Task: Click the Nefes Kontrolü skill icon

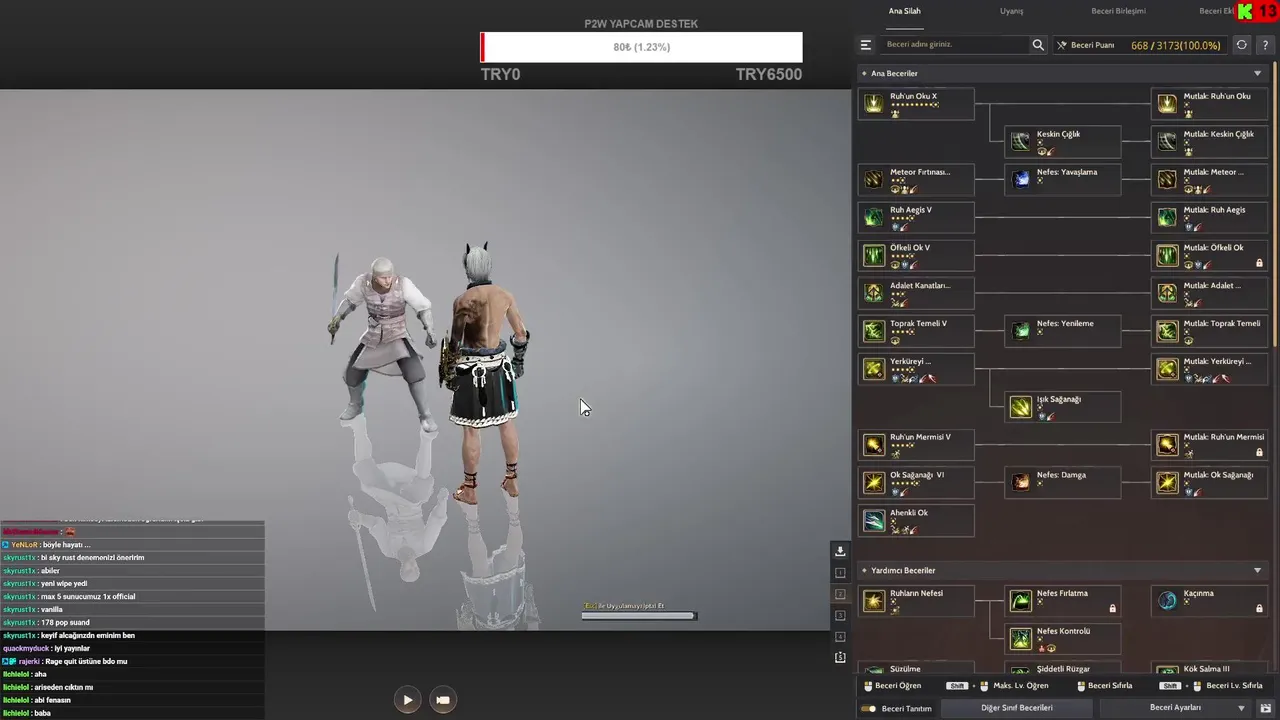Action: [x=1020, y=639]
